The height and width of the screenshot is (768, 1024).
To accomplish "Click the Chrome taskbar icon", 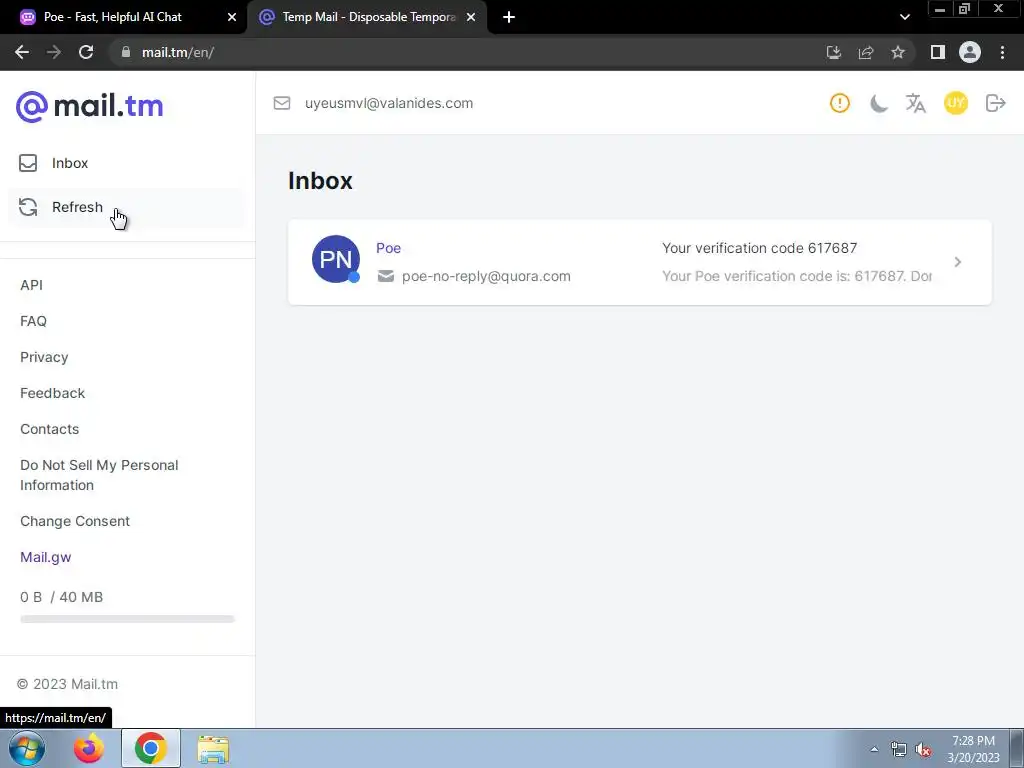I will [x=150, y=748].
